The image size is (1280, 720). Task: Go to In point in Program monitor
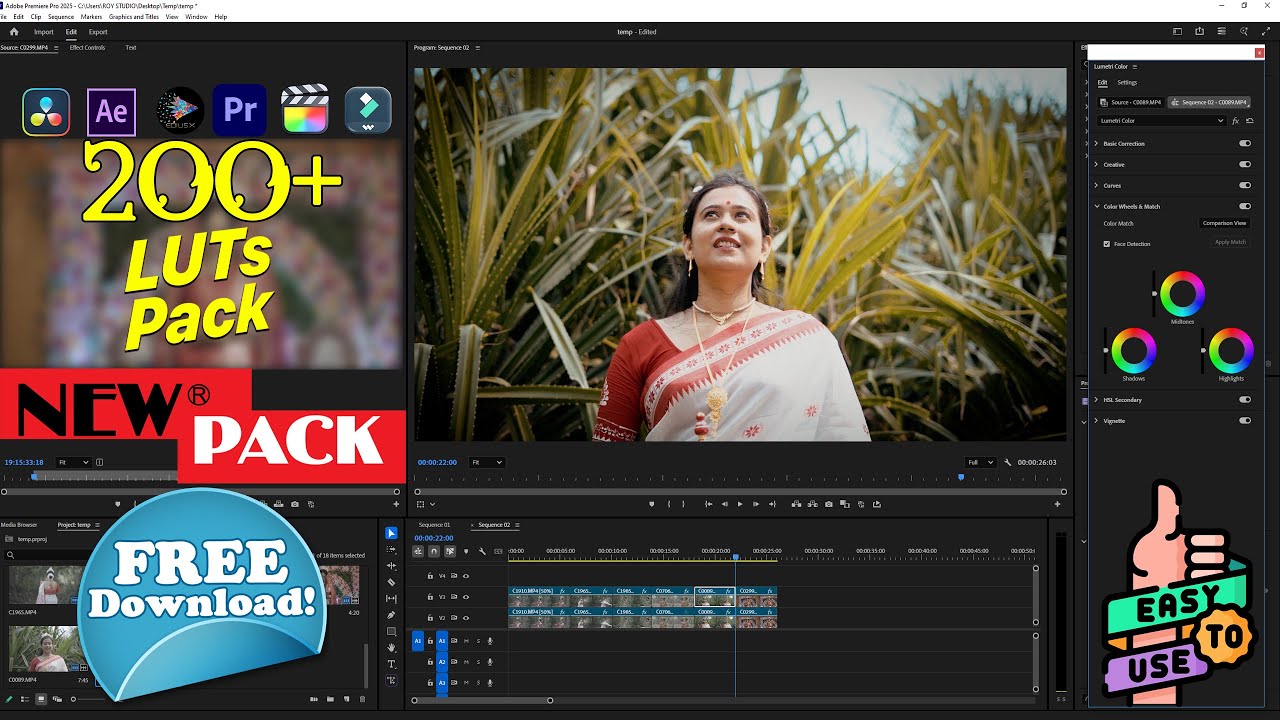(x=708, y=504)
